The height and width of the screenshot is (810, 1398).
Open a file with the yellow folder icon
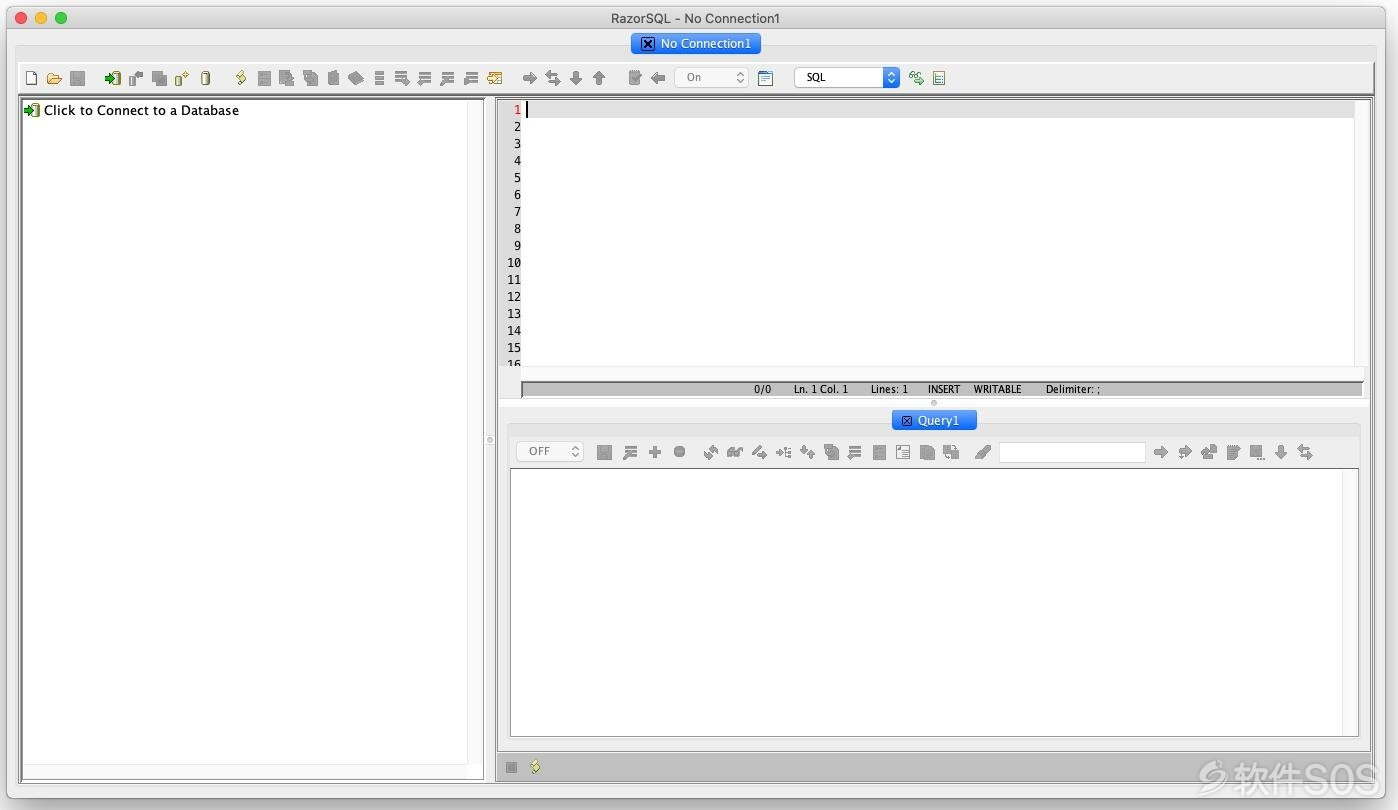pyautogui.click(x=54, y=78)
